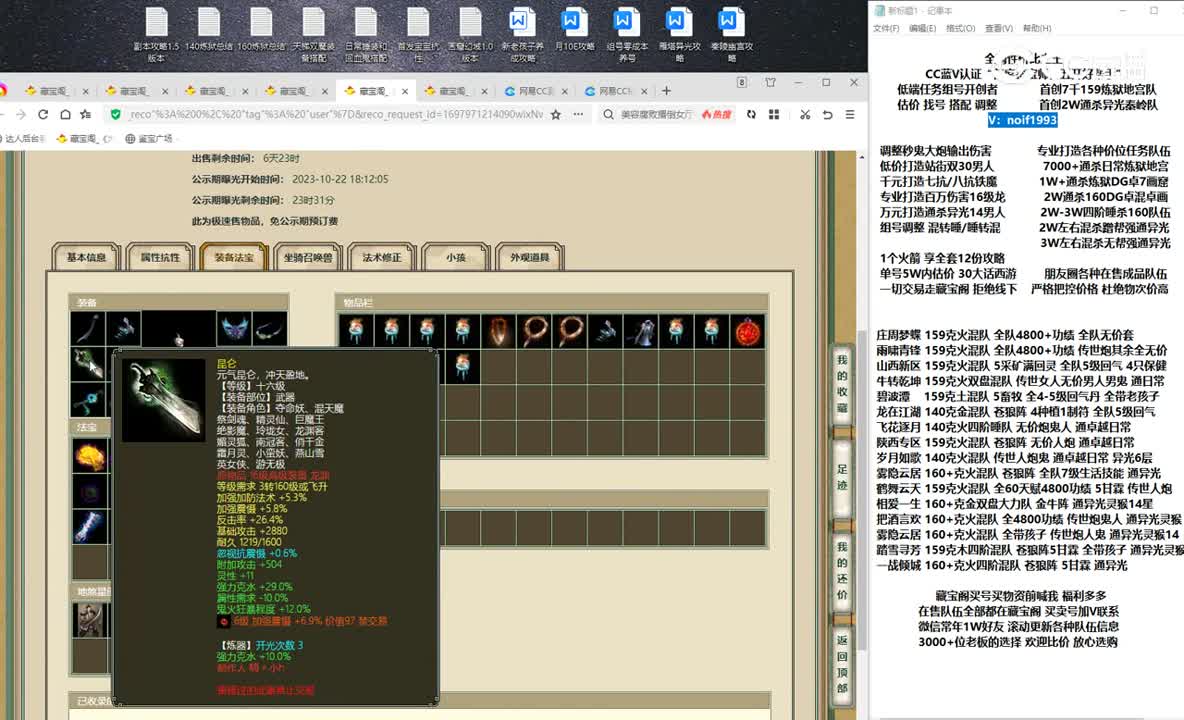Open the address bar more options dots

578,114
